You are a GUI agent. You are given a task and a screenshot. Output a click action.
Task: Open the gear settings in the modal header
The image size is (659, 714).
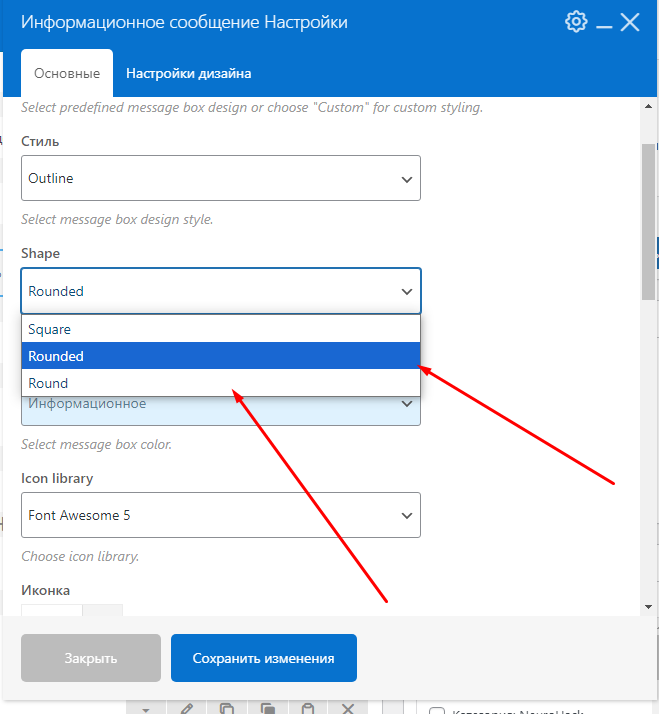coord(576,22)
